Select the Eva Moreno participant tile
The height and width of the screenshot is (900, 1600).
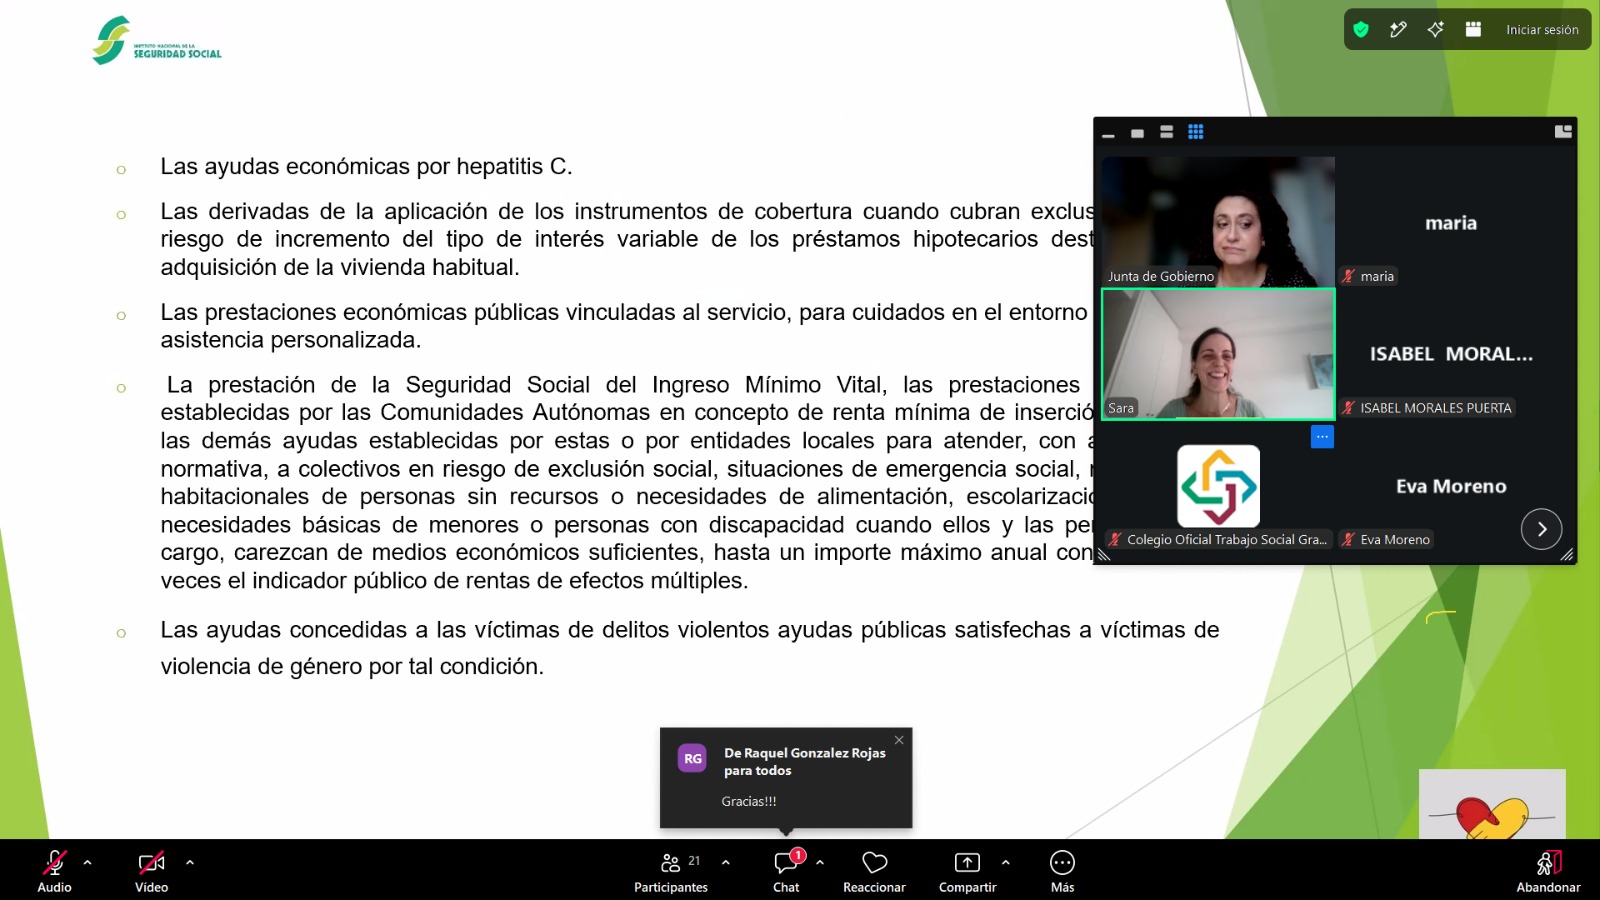[x=1451, y=486]
